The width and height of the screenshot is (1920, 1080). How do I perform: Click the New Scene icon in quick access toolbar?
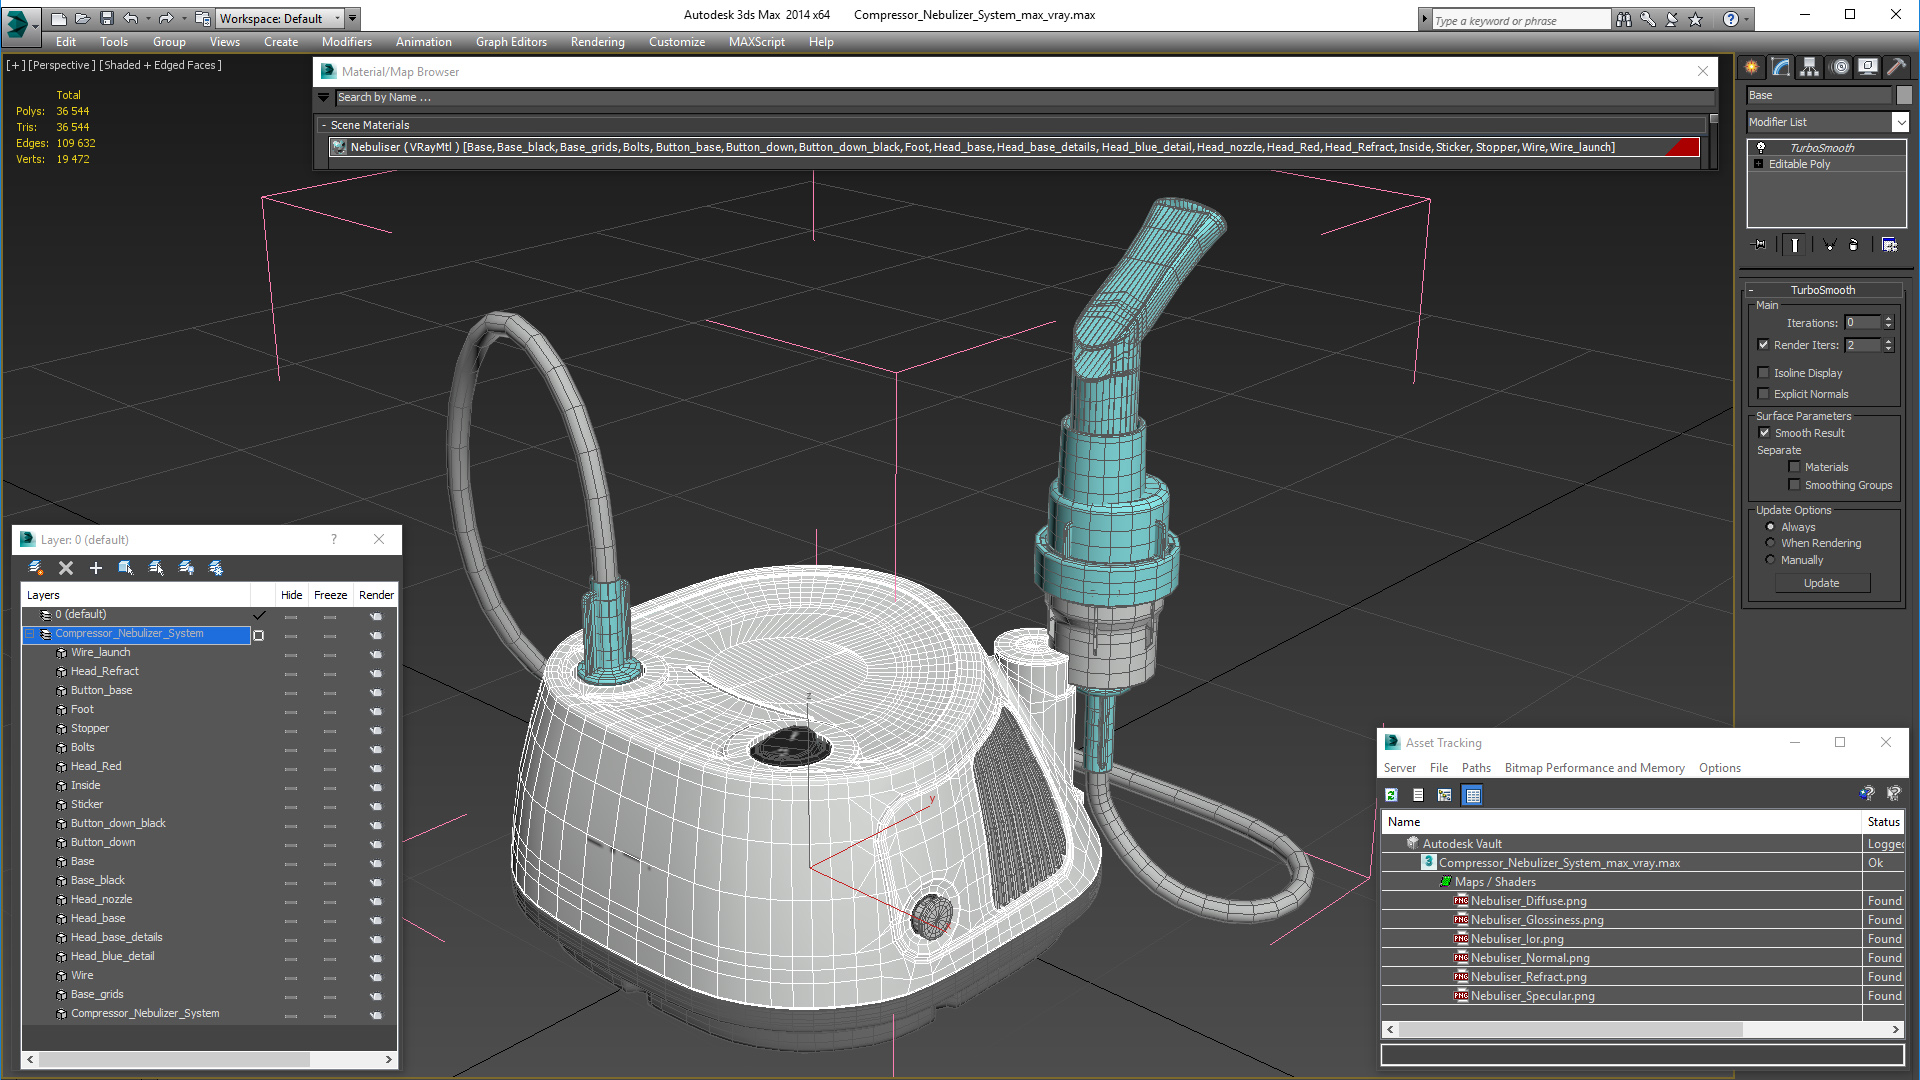click(59, 18)
